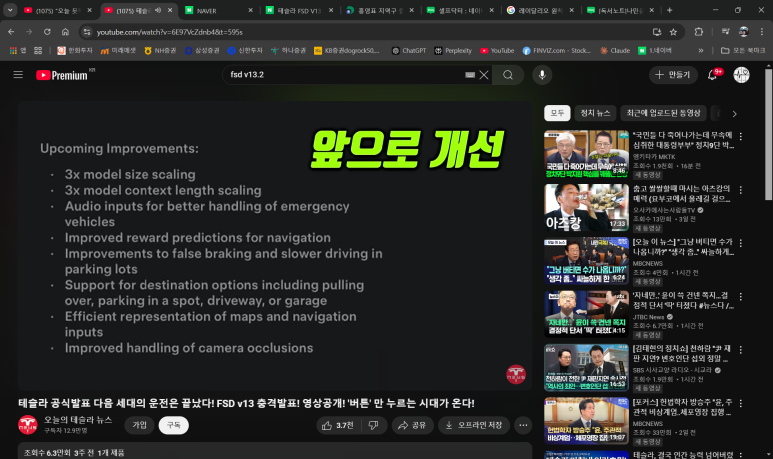The image size is (773, 459).
Task: Open the ChatGPT bookmark
Action: tap(409, 50)
